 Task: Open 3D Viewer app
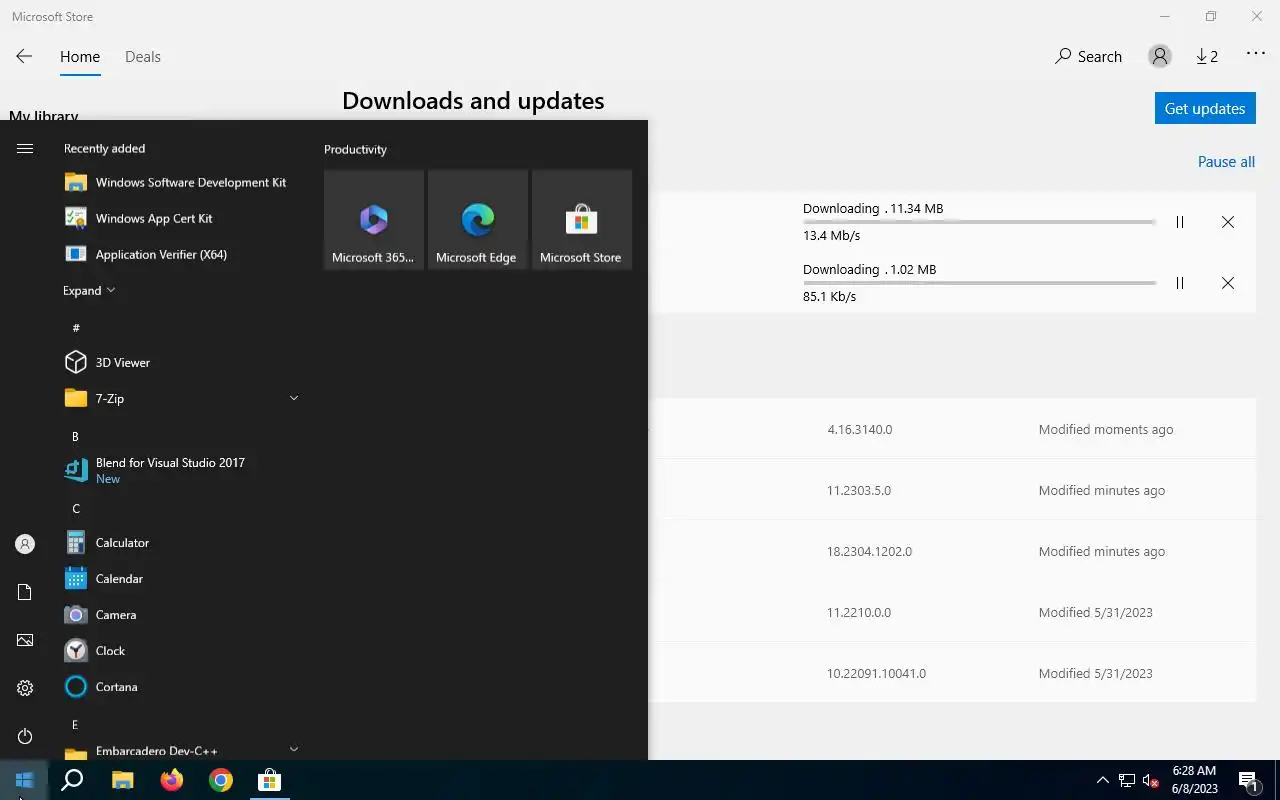tap(180, 362)
